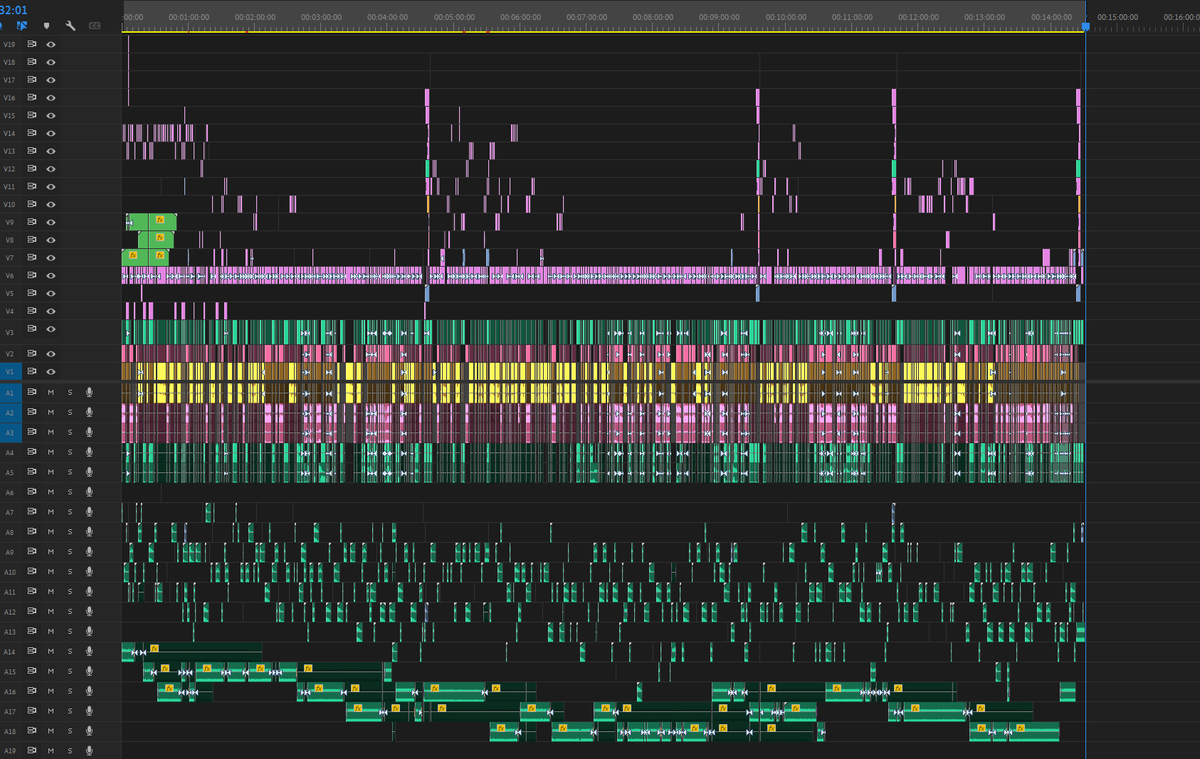
Task: Click ruler at 00:10:00:00 mark
Action: 786,17
